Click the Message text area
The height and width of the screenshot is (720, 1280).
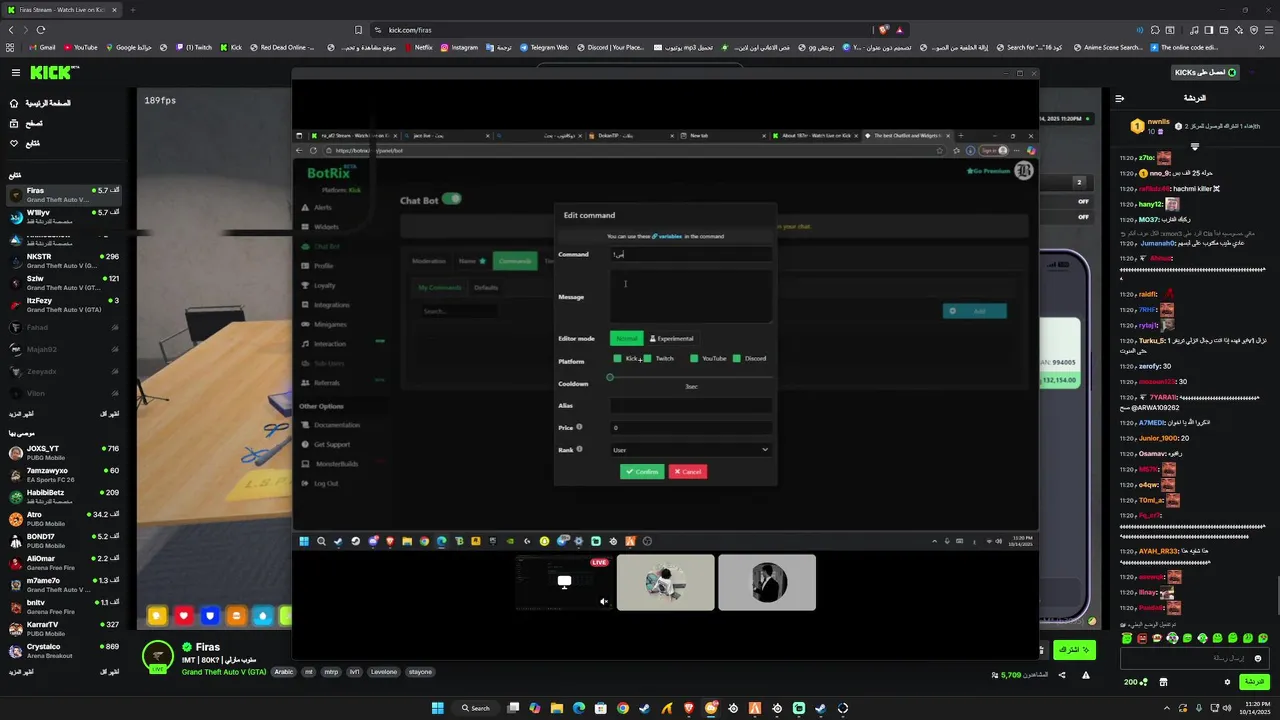click(691, 296)
